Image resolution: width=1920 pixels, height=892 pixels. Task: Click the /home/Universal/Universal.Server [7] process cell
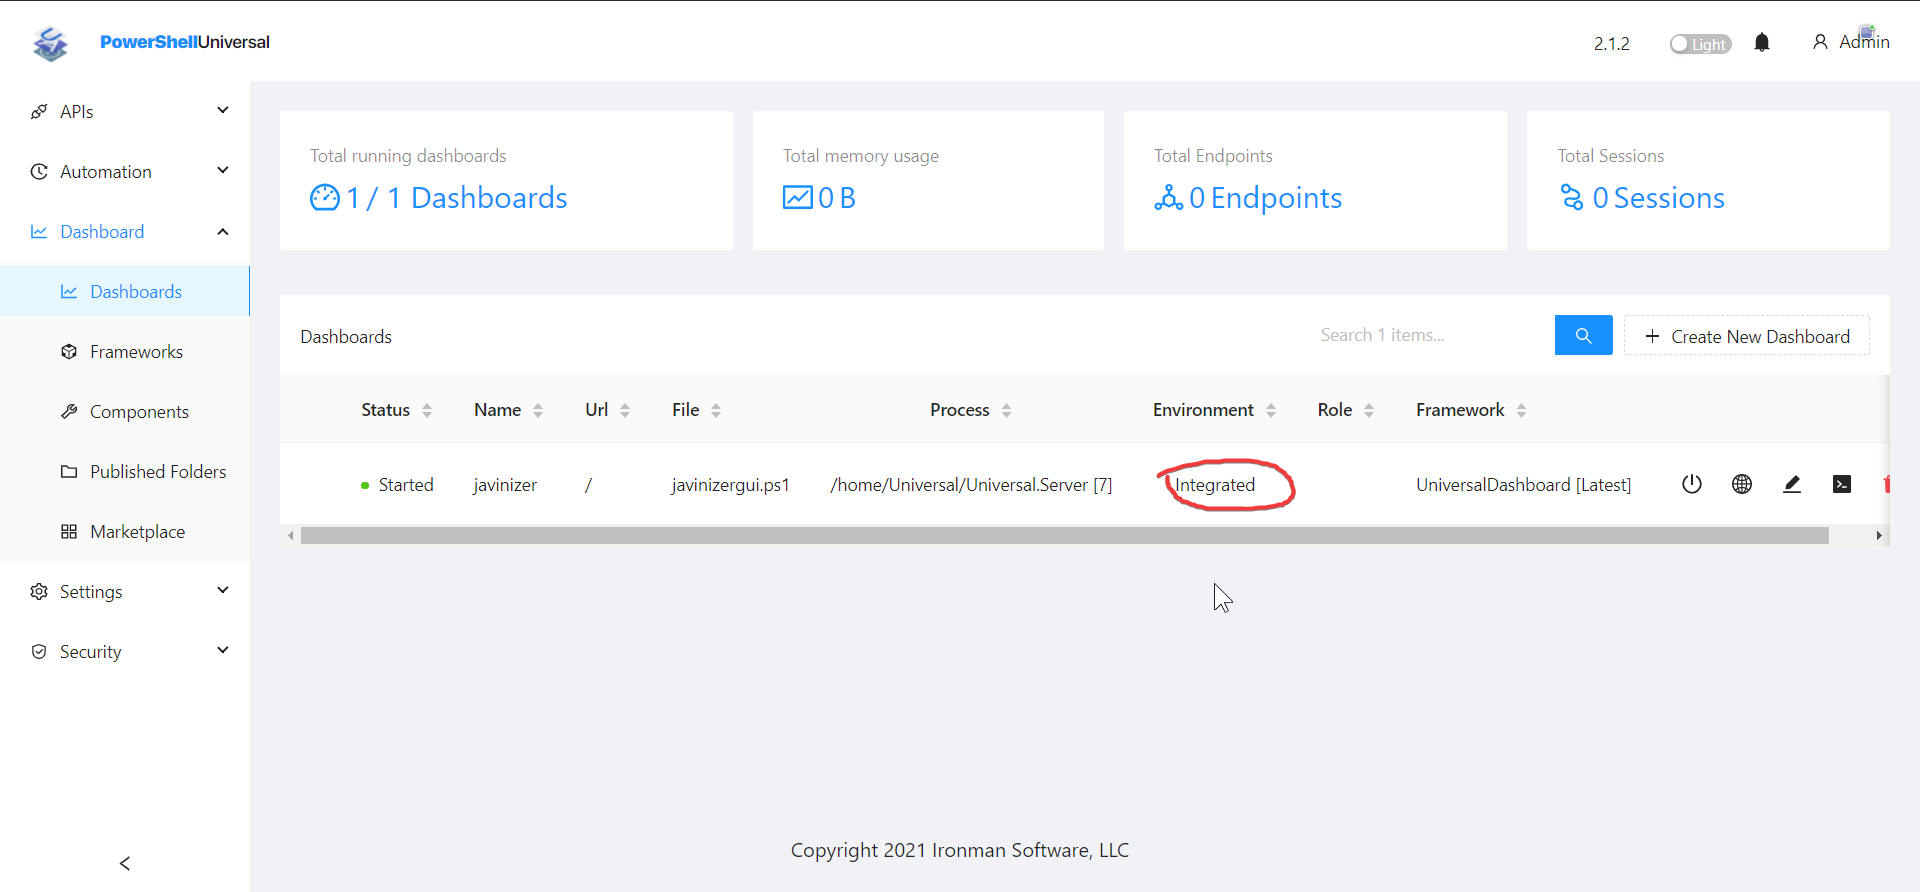(x=971, y=485)
